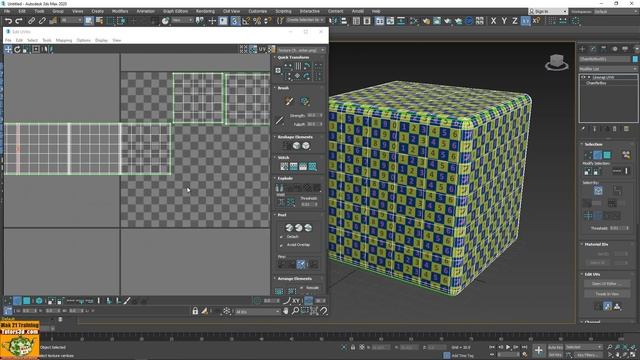Open the Mapping menu in Edit UVWs
The height and width of the screenshot is (360, 640).
[x=64, y=40]
